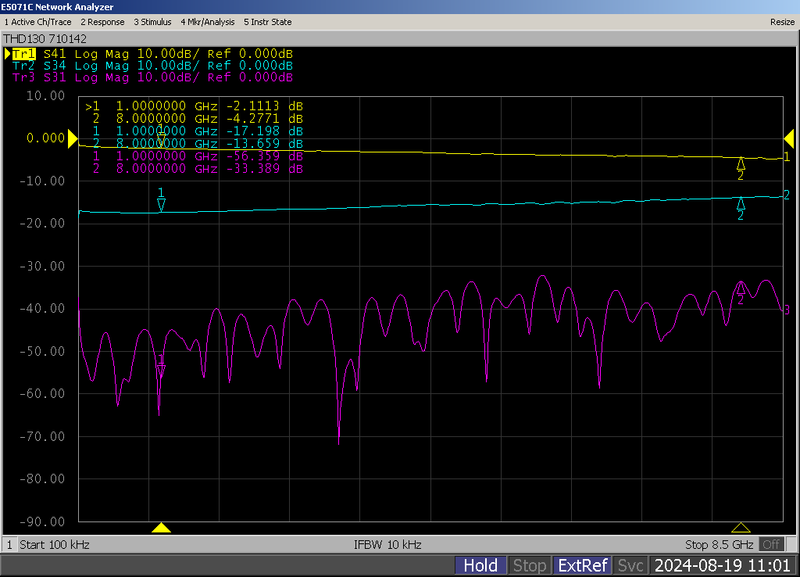Click the ExtRef status indicator
800x577 pixels.
(582, 566)
